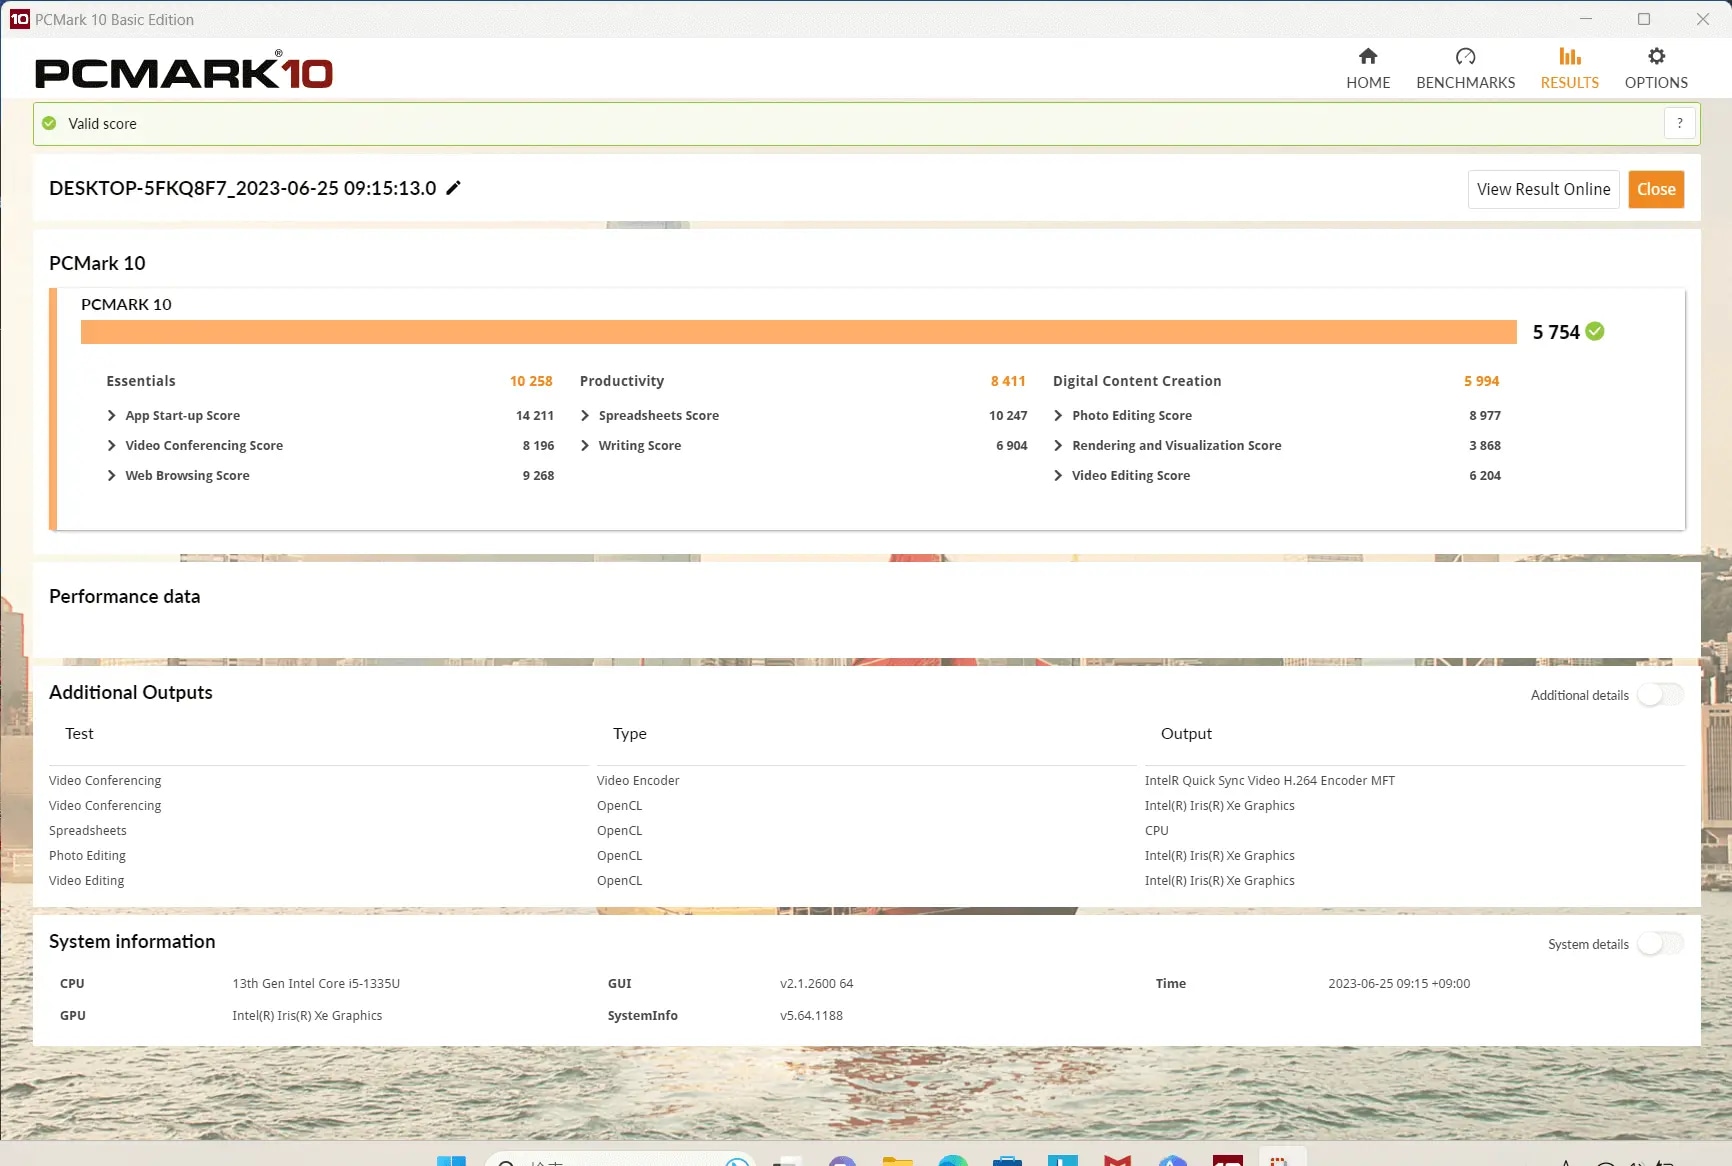Click Rendering value 3 868
This screenshot has width=1732, height=1166.
point(1485,445)
